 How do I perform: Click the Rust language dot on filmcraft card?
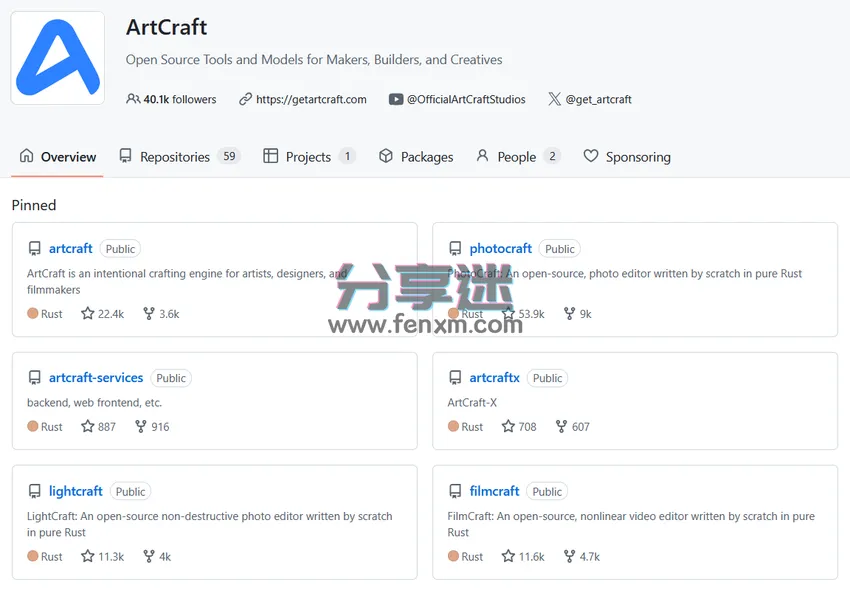point(453,556)
